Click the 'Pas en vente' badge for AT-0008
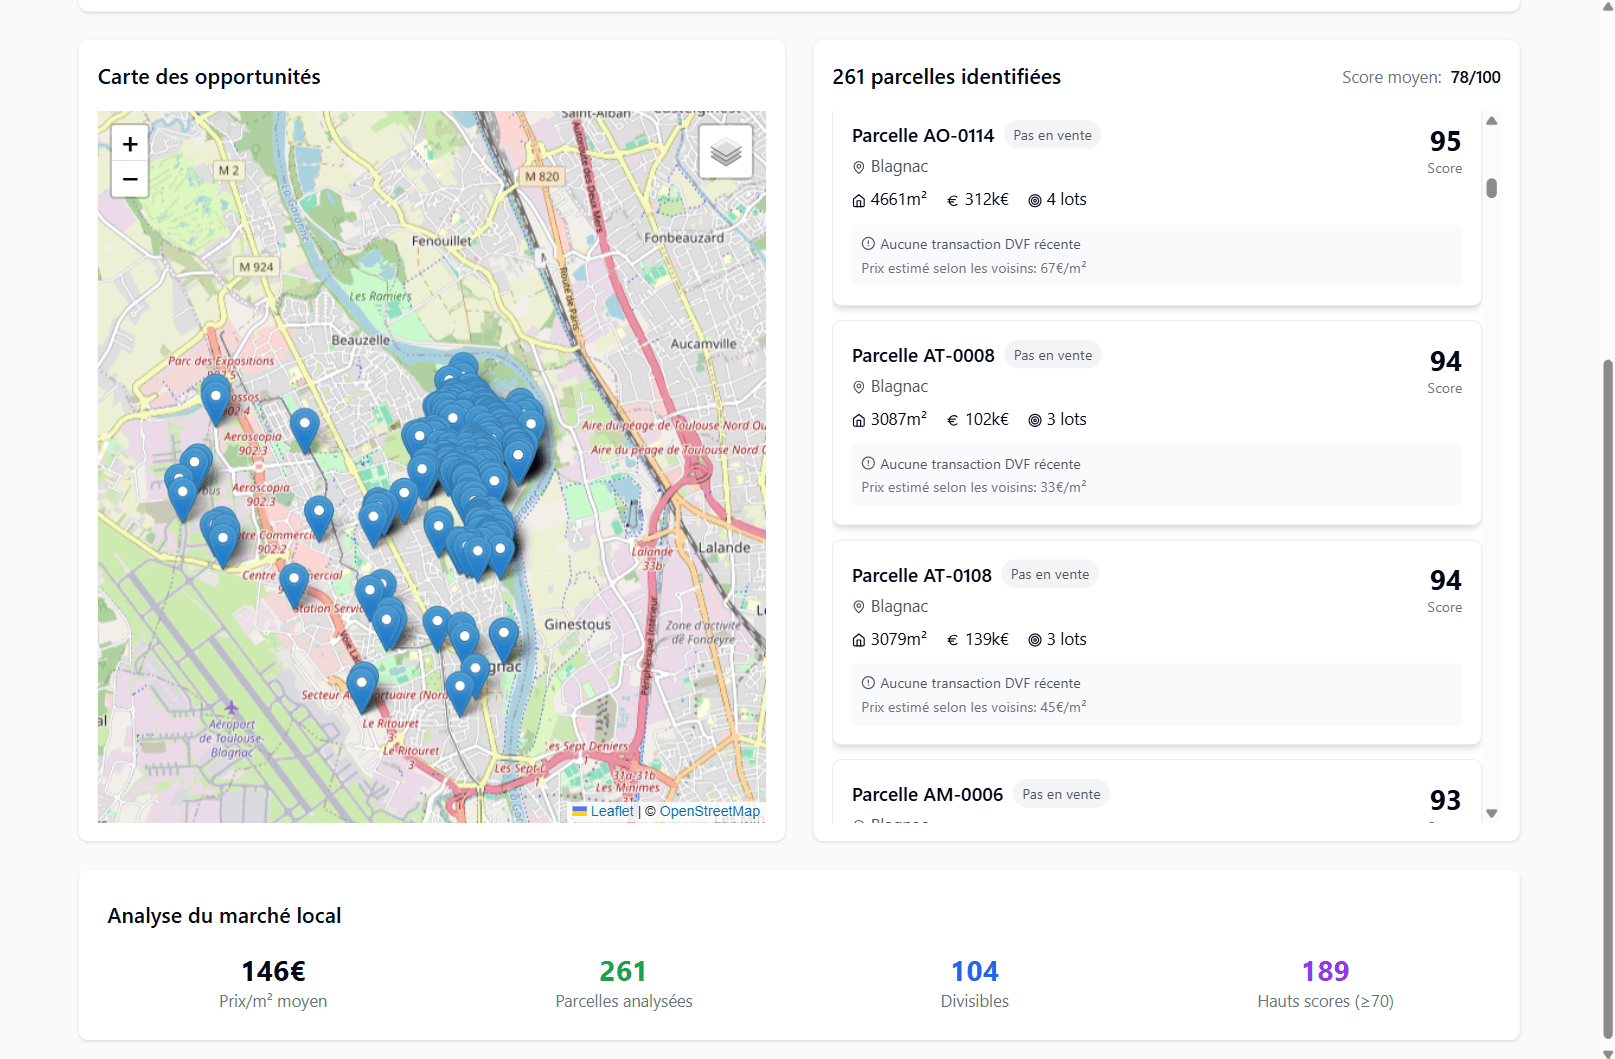The image size is (1615, 1059). point(1052,355)
